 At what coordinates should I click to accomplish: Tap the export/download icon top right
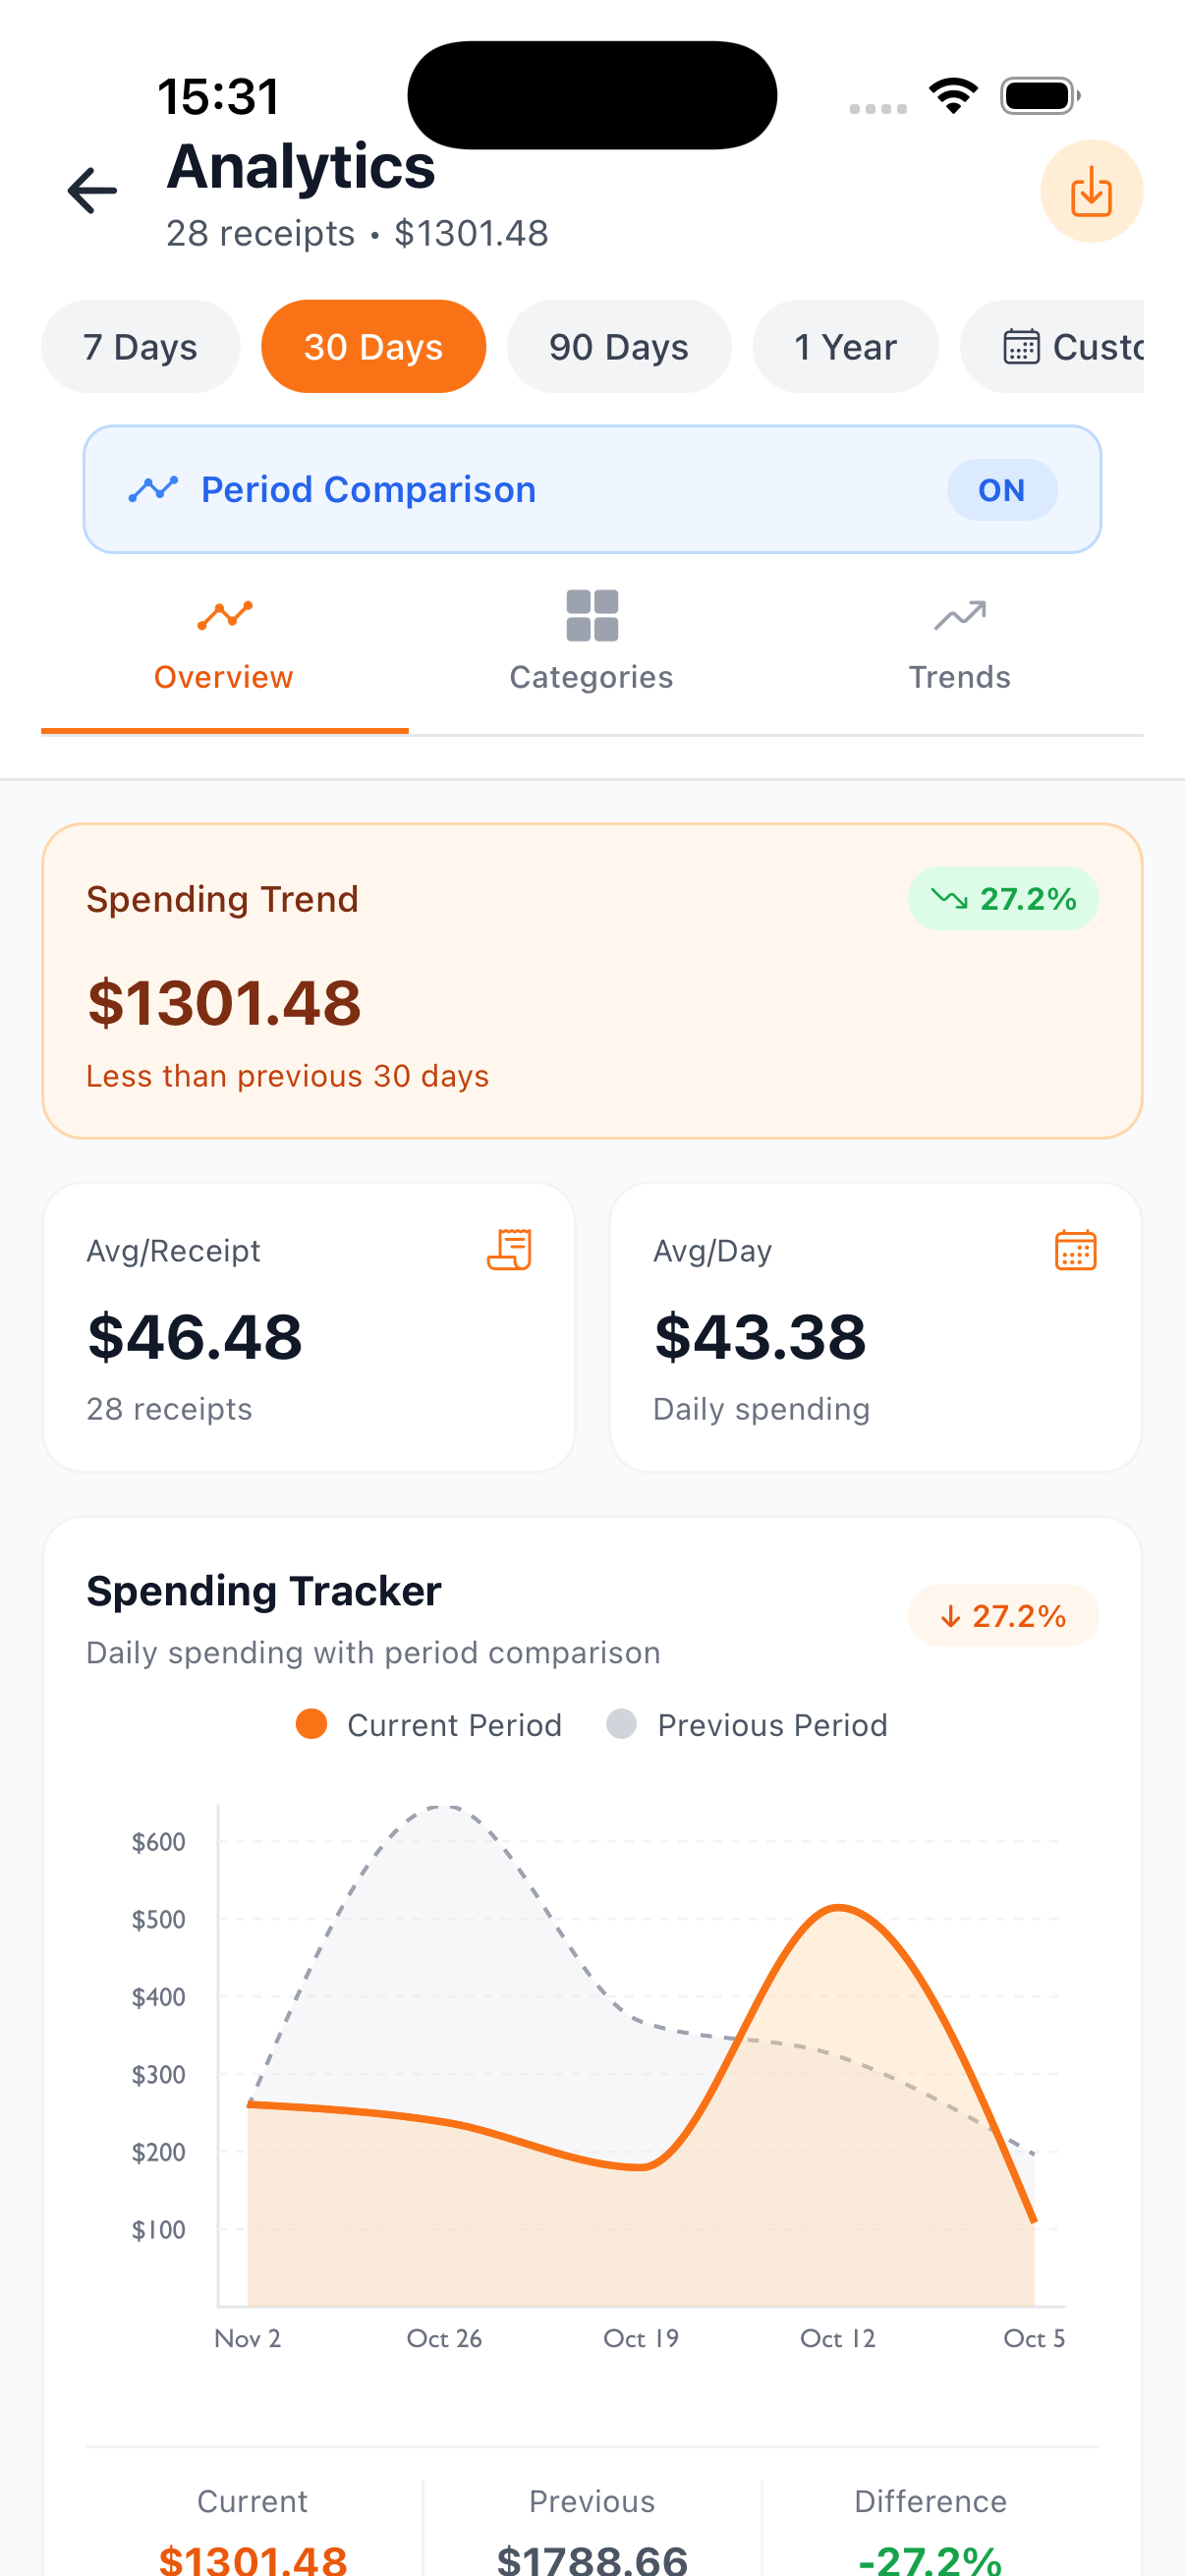click(1092, 191)
